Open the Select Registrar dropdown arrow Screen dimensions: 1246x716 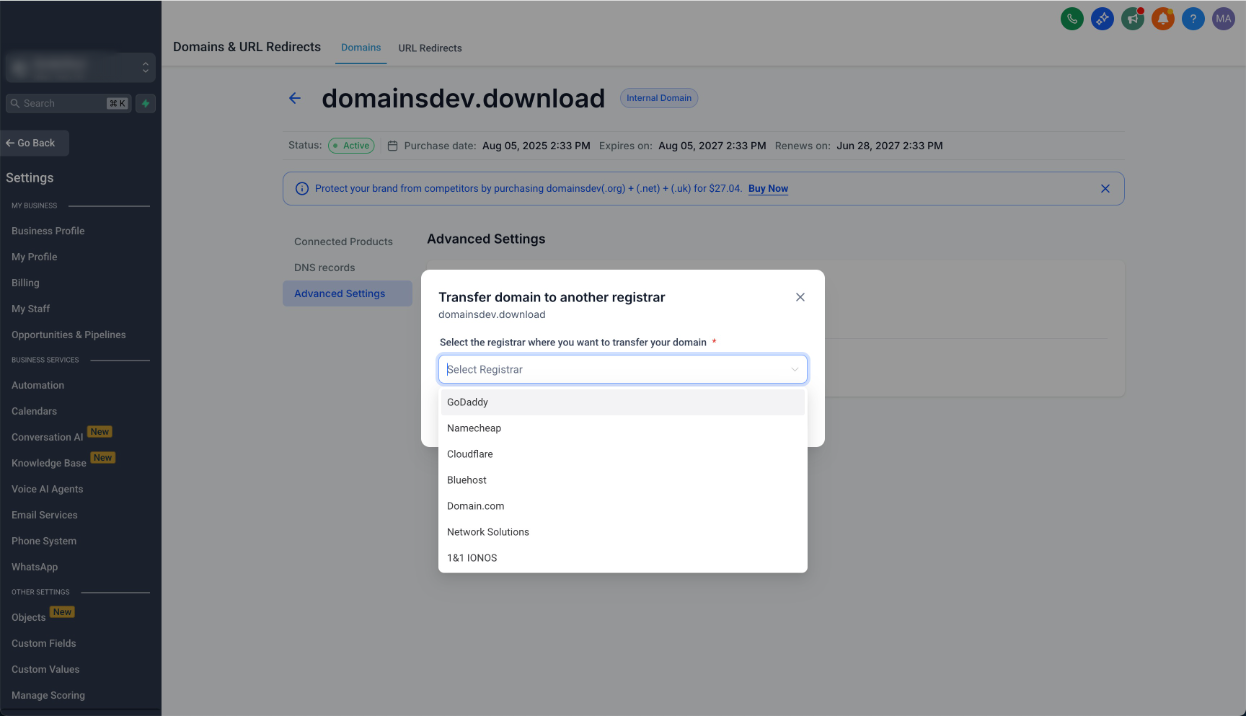795,369
